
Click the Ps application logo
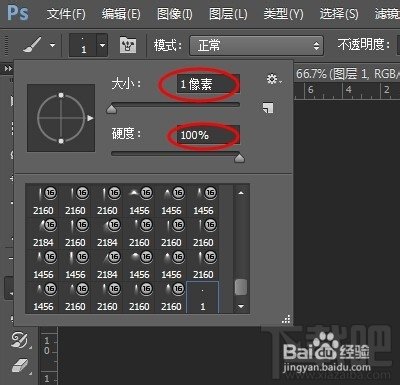18,13
